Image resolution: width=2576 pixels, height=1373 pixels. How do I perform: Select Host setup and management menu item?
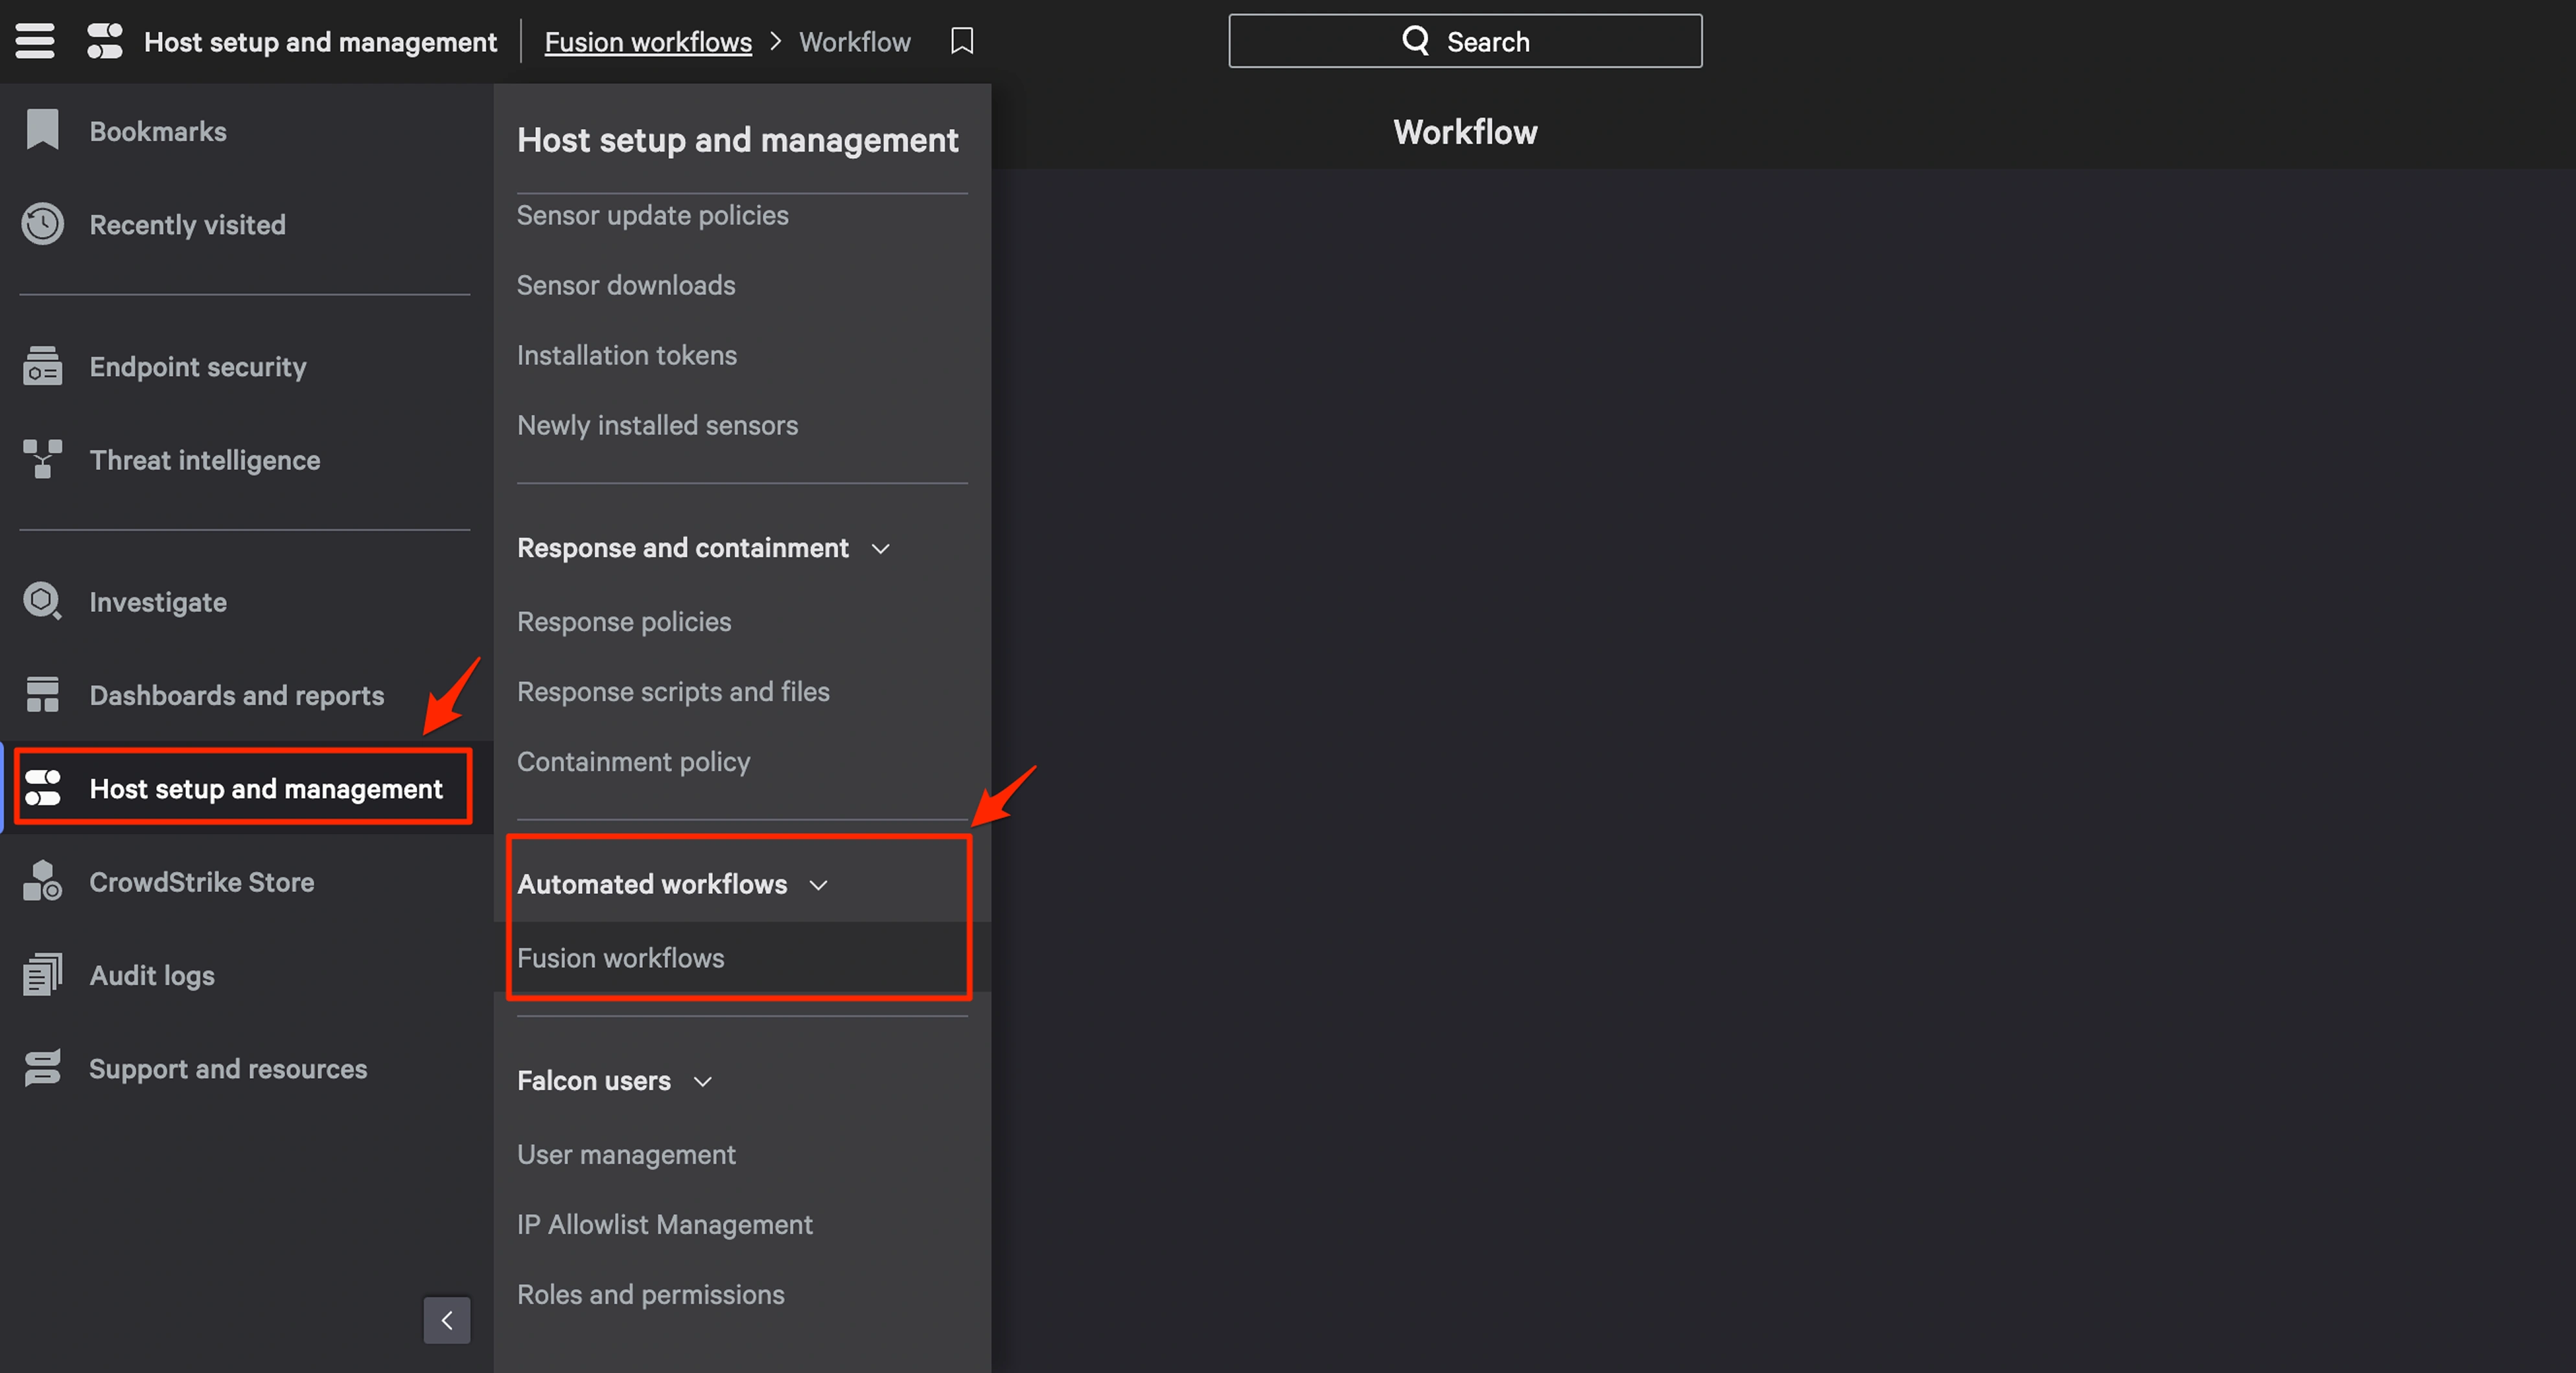click(x=265, y=788)
